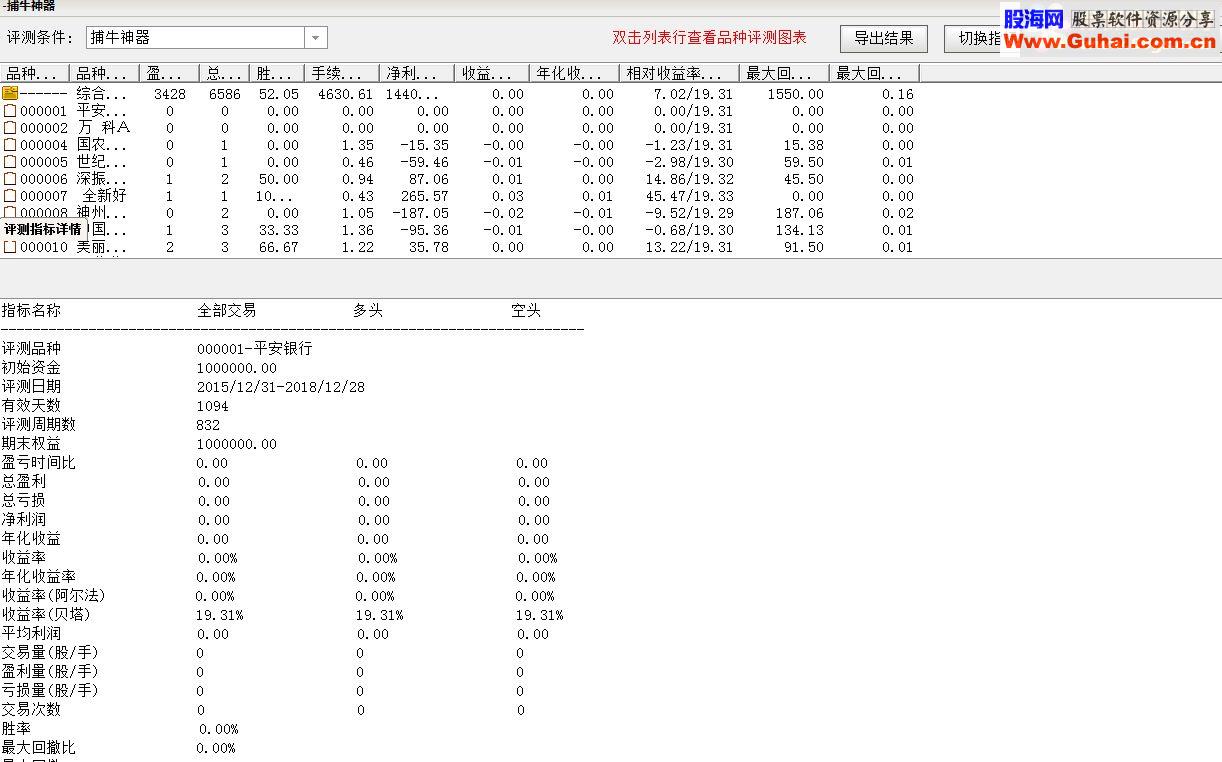Sort by the 总... column header
1222x762 pixels.
(224, 73)
